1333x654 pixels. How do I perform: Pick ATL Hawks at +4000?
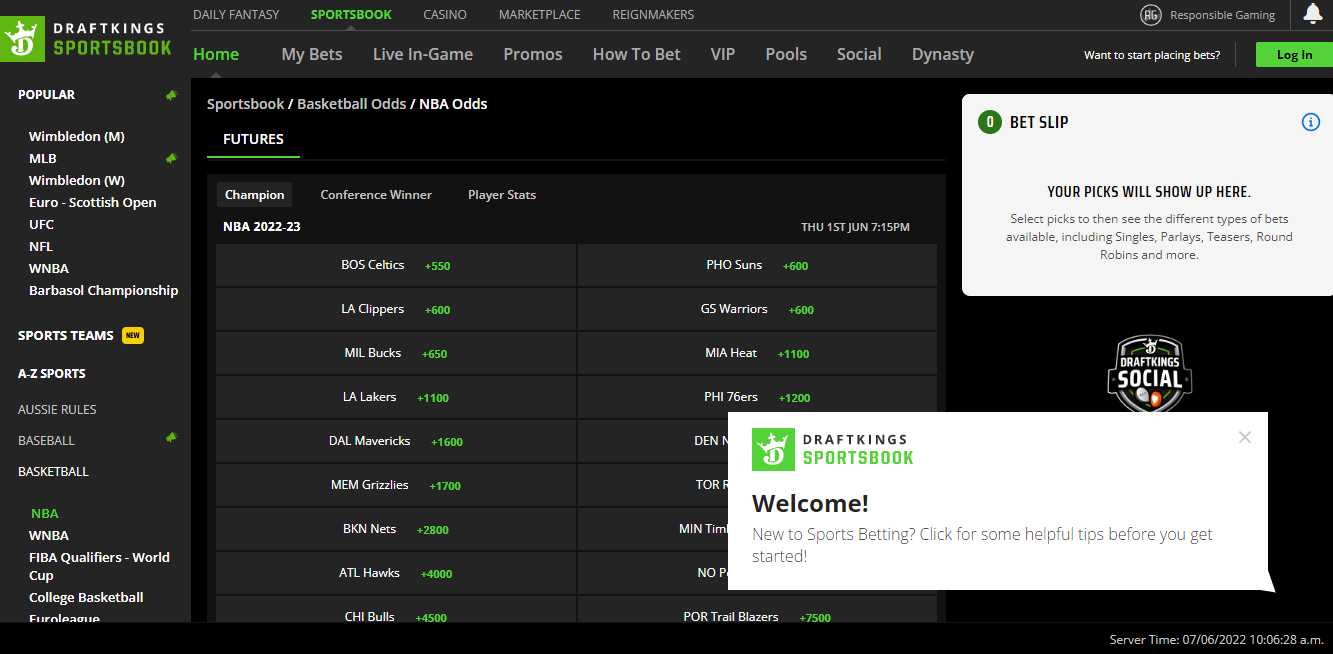pos(396,574)
